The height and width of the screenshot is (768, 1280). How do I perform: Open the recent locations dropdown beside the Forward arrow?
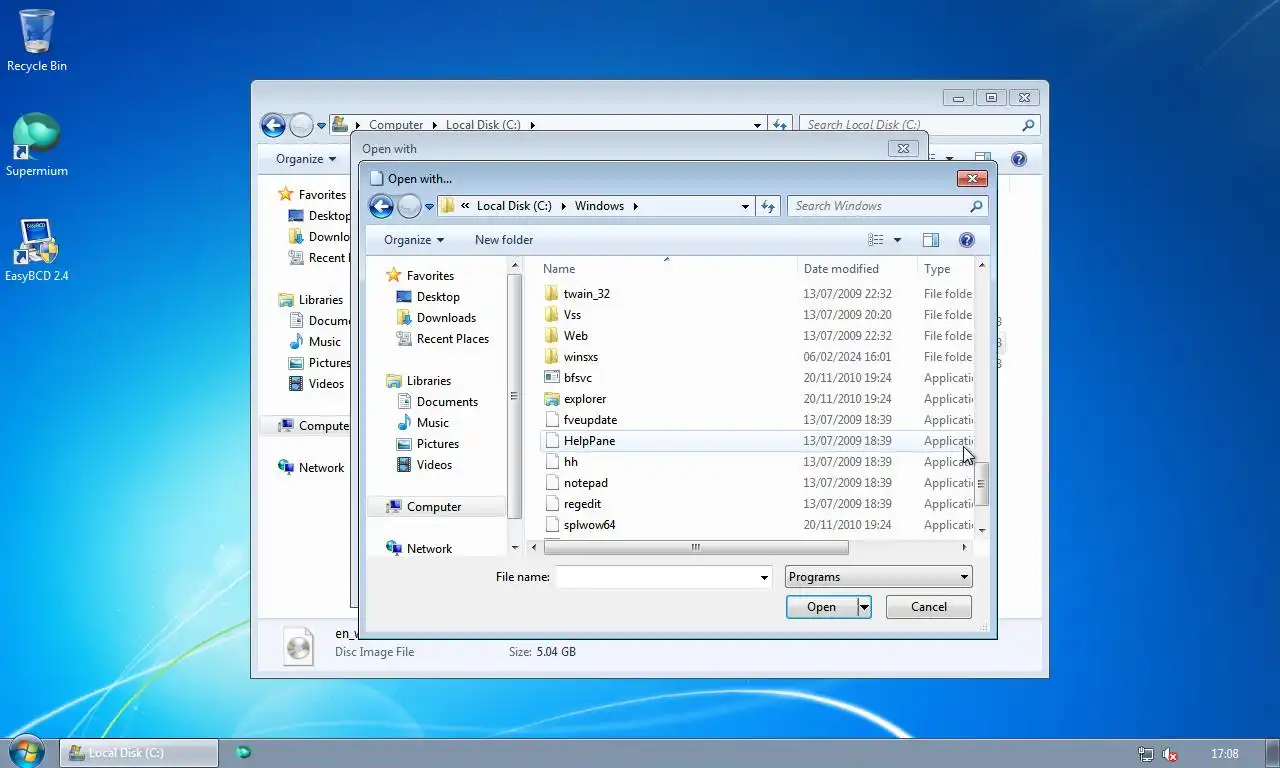pyautogui.click(x=429, y=207)
